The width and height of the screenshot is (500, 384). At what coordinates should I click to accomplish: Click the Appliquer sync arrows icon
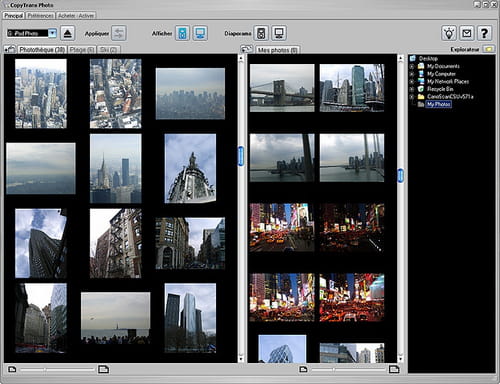(x=119, y=33)
